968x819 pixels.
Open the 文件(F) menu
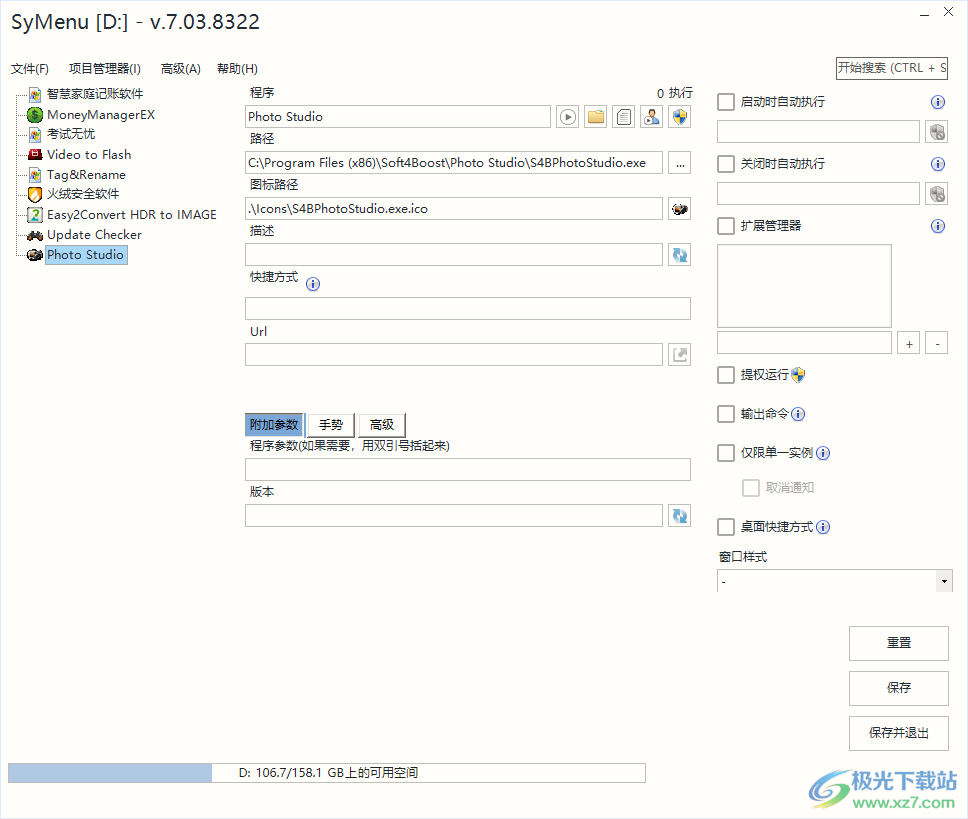[30, 69]
